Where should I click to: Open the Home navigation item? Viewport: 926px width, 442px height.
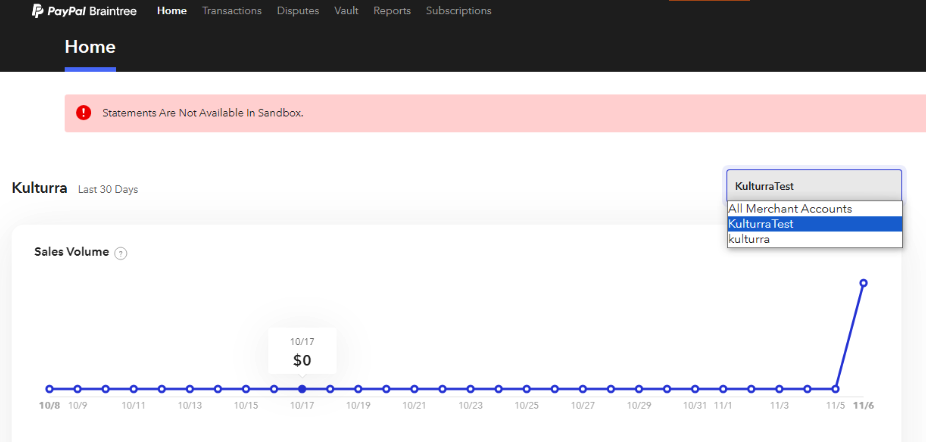coord(172,11)
